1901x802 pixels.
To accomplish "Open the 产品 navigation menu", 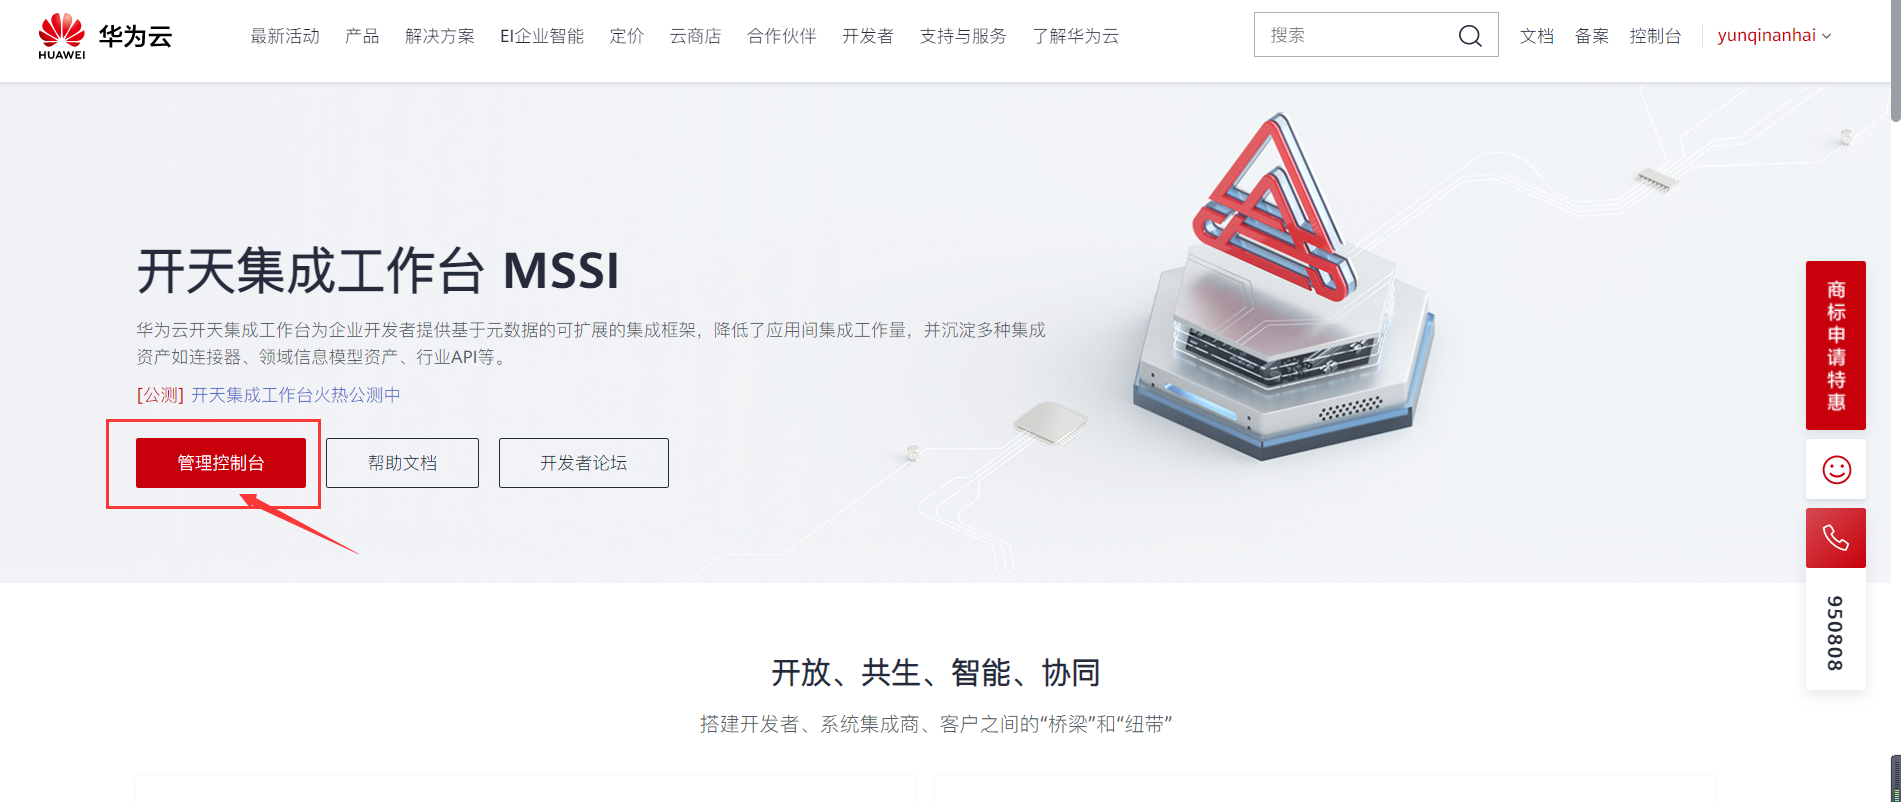I will pyautogui.click(x=362, y=36).
